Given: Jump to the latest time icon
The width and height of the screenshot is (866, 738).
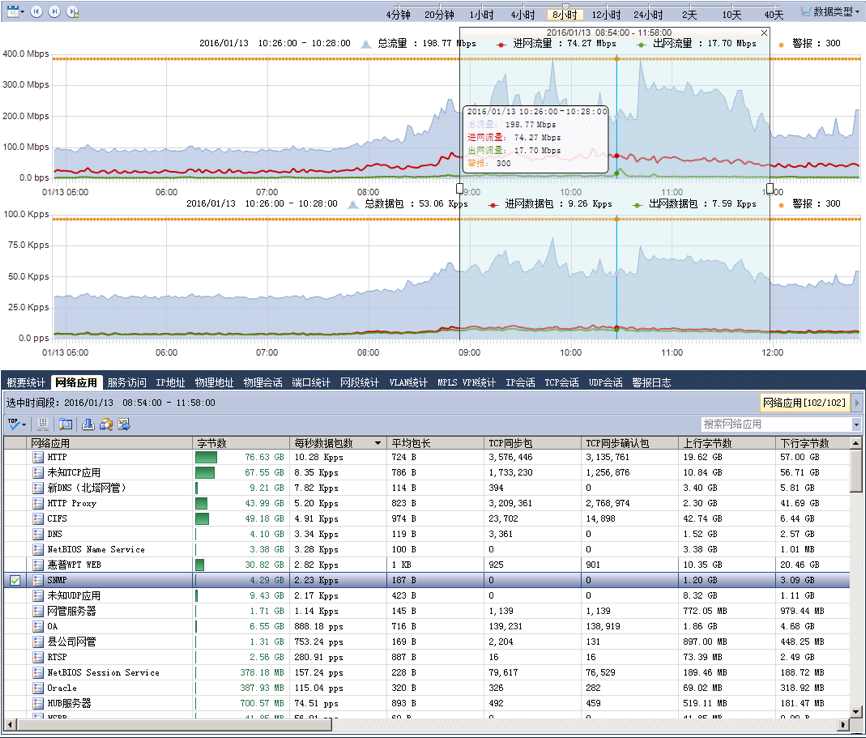Looking at the screenshot, I should coord(74,11).
